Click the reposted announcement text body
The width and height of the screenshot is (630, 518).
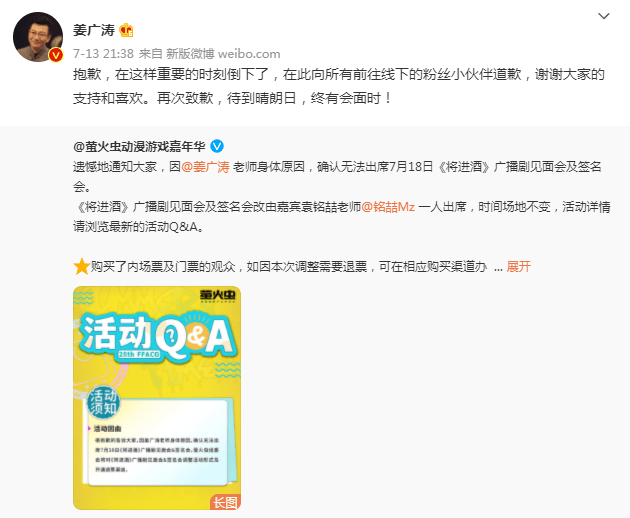click(342, 217)
